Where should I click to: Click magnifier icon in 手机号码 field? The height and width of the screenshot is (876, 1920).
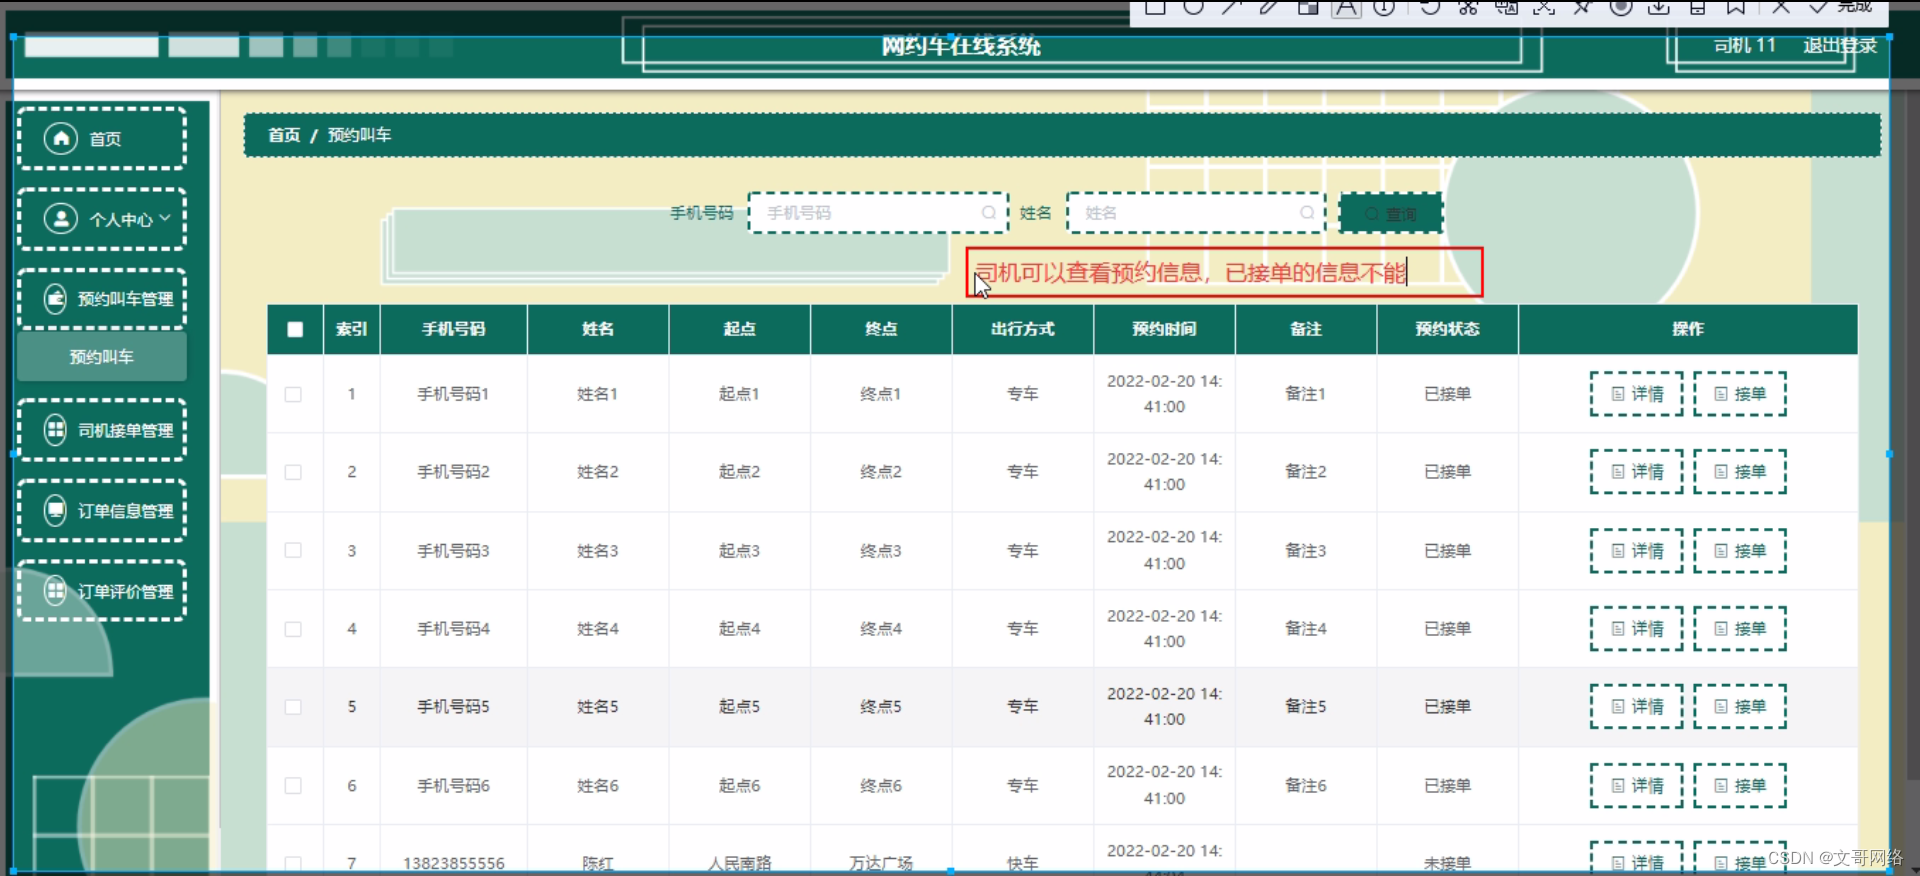click(988, 213)
